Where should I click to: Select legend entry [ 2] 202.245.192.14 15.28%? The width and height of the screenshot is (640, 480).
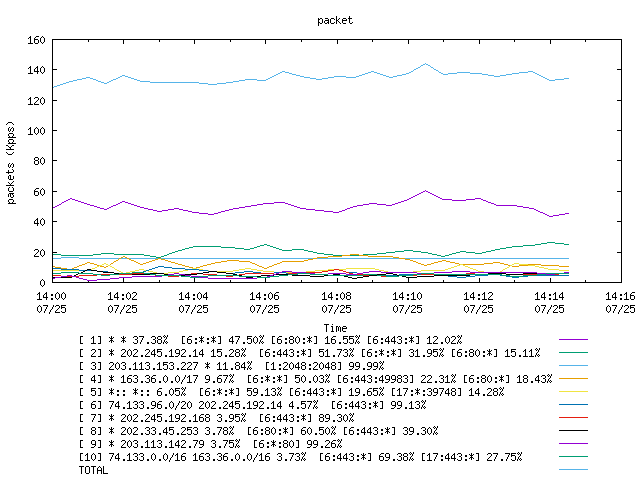(183, 353)
